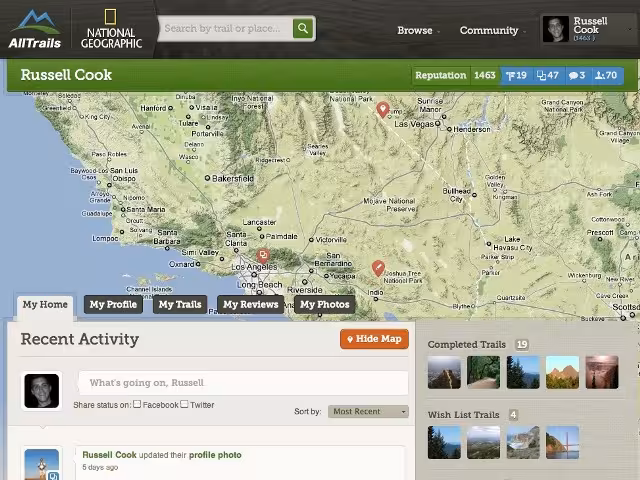Switch to the My Reviews tab
The height and width of the screenshot is (480, 640).
251,304
